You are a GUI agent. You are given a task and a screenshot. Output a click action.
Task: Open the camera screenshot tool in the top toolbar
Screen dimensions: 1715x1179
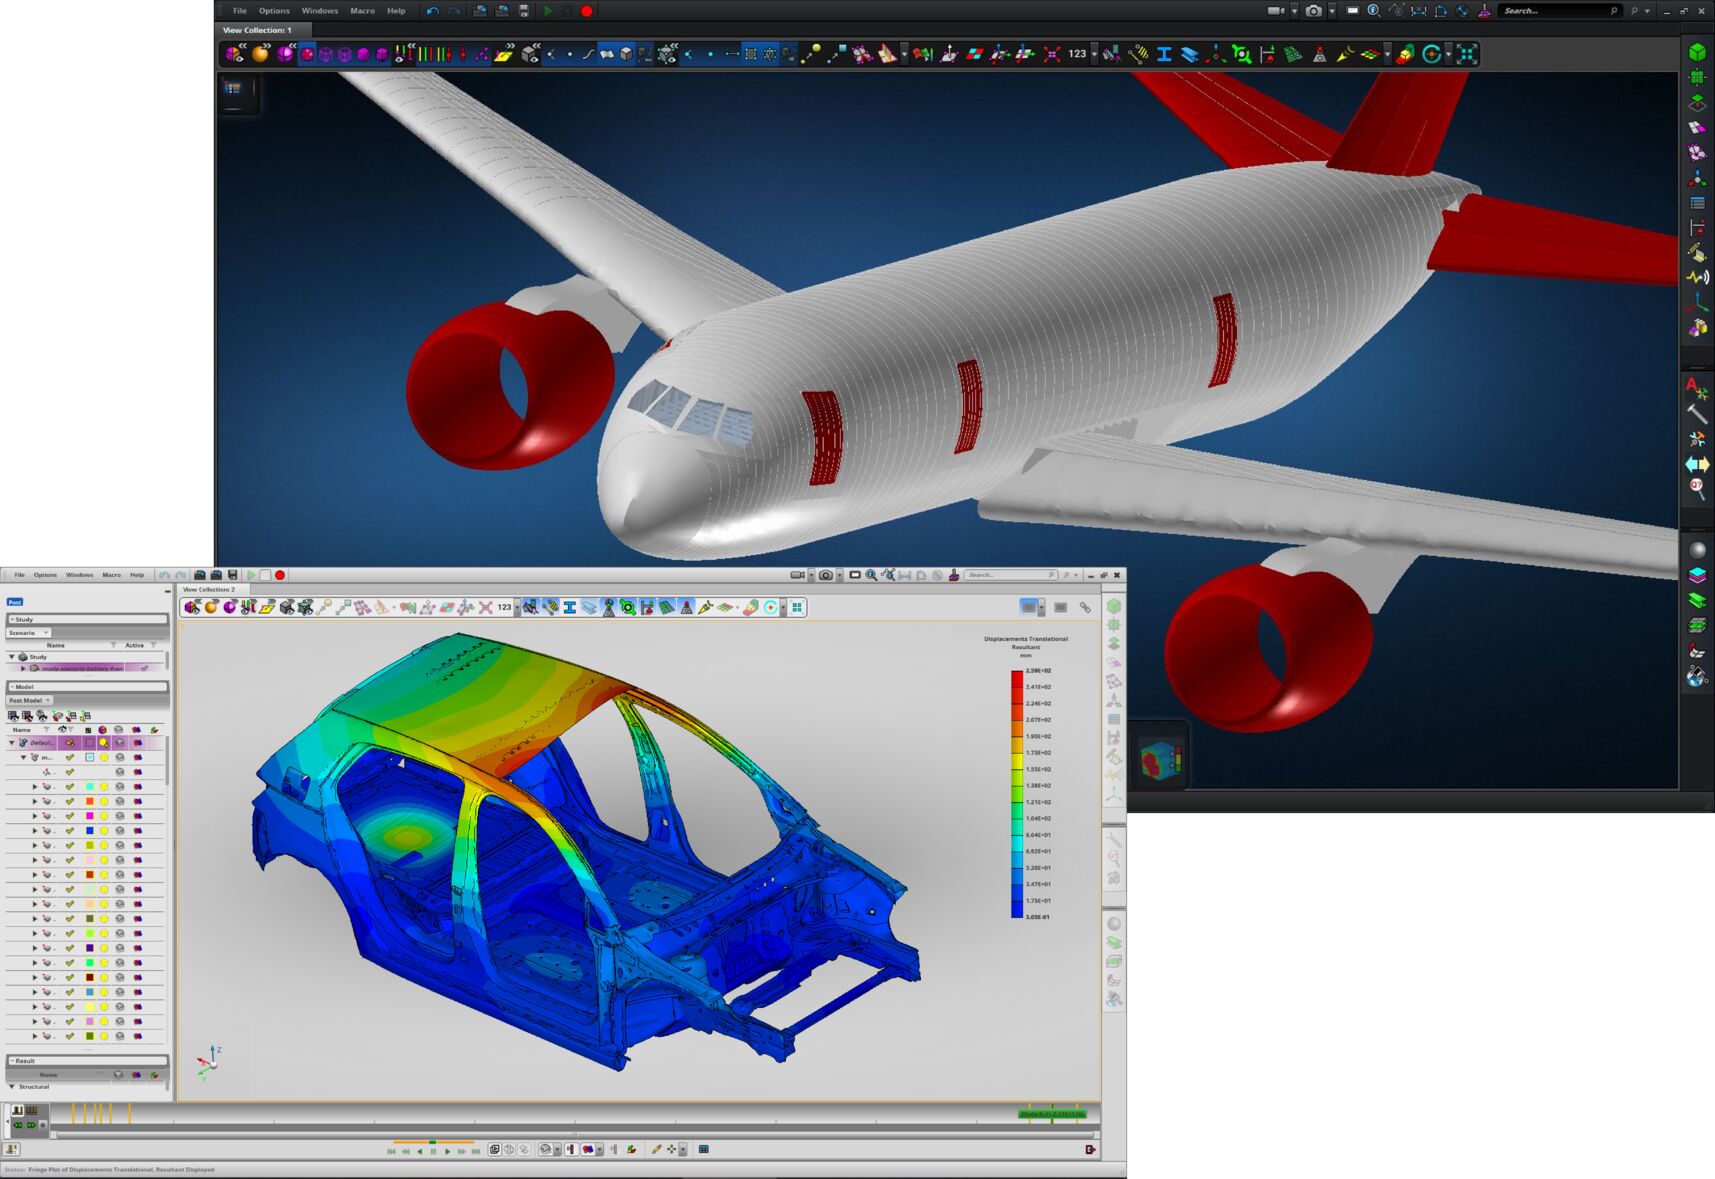pyautogui.click(x=1314, y=10)
